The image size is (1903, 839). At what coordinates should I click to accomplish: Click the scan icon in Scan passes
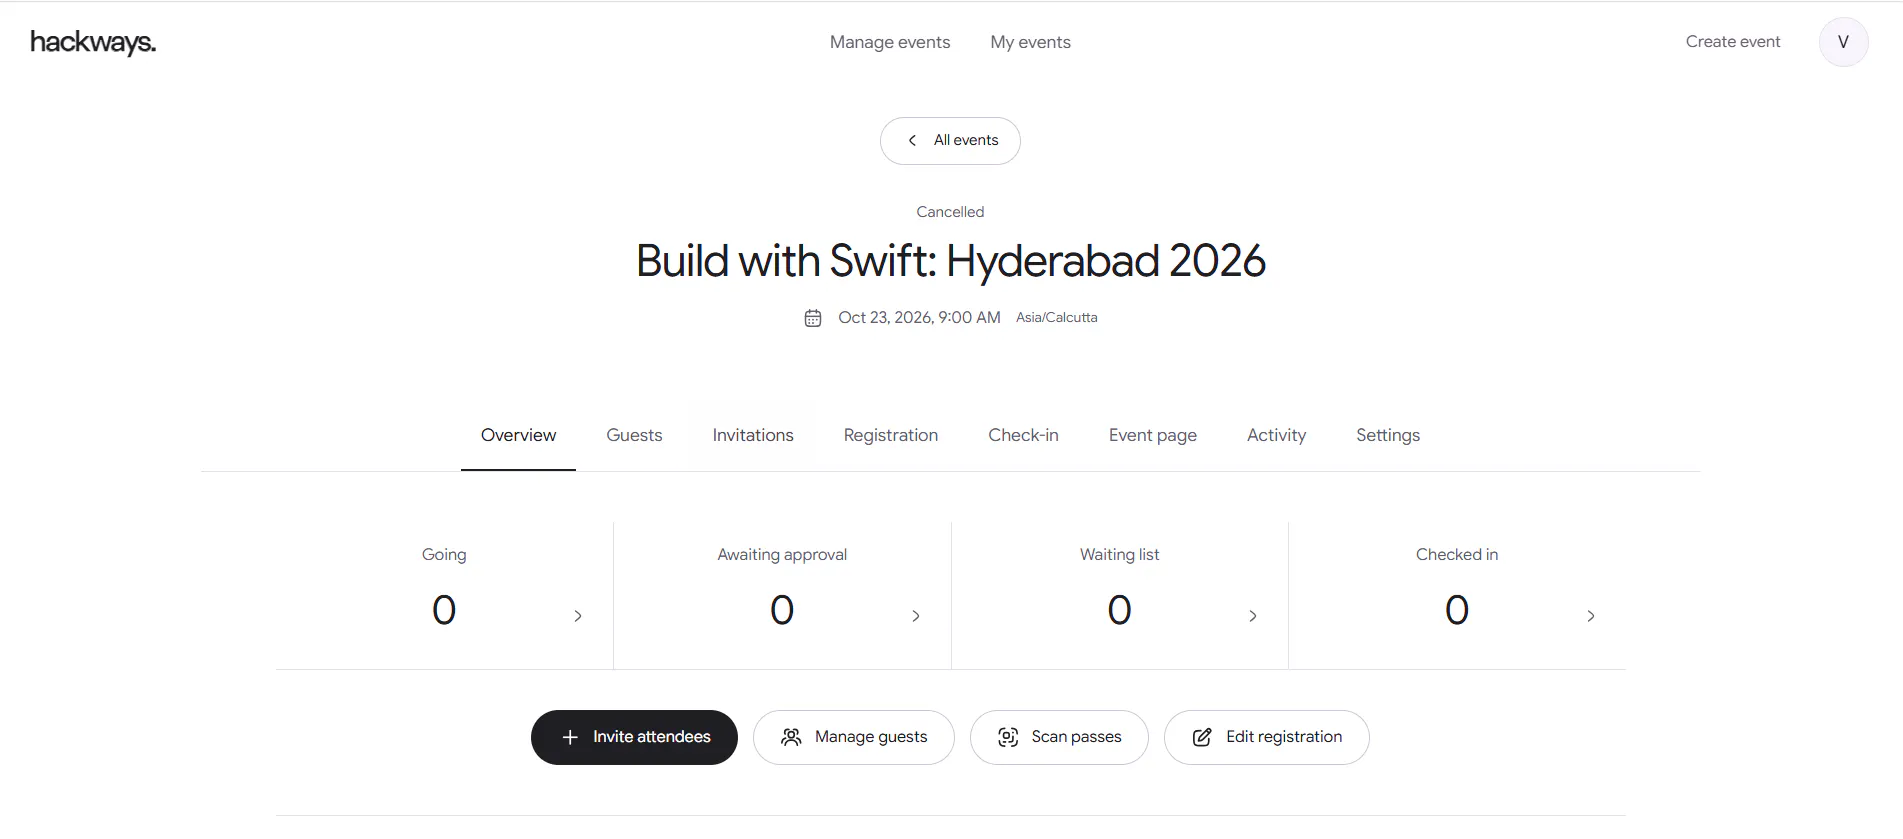pos(1008,737)
